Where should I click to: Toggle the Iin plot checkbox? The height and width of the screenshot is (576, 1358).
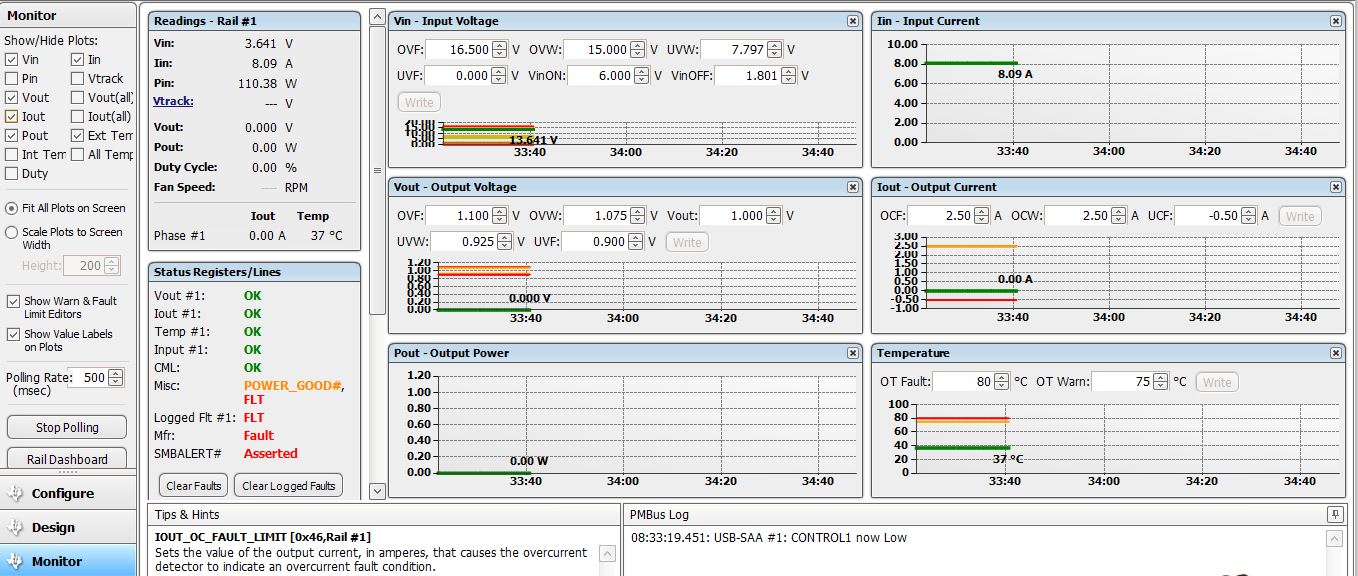coord(78,60)
